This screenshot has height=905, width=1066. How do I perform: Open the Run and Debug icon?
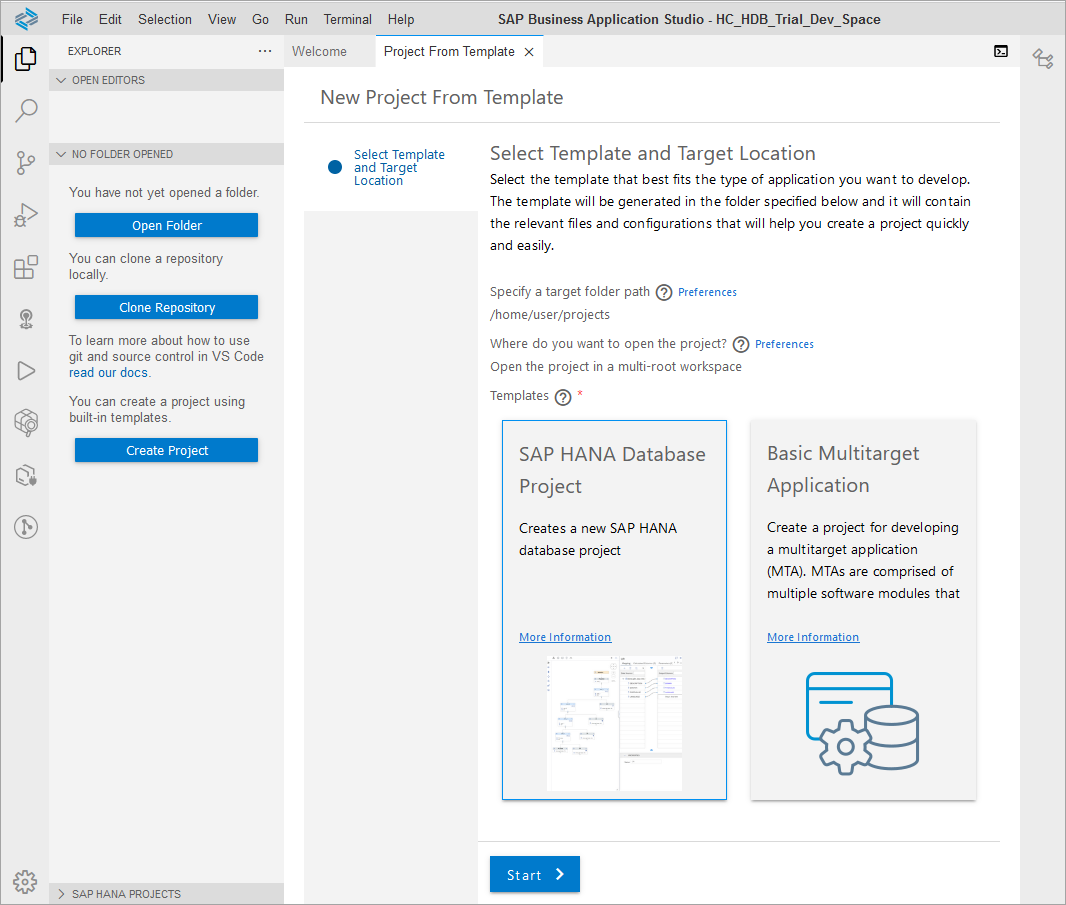pos(26,215)
